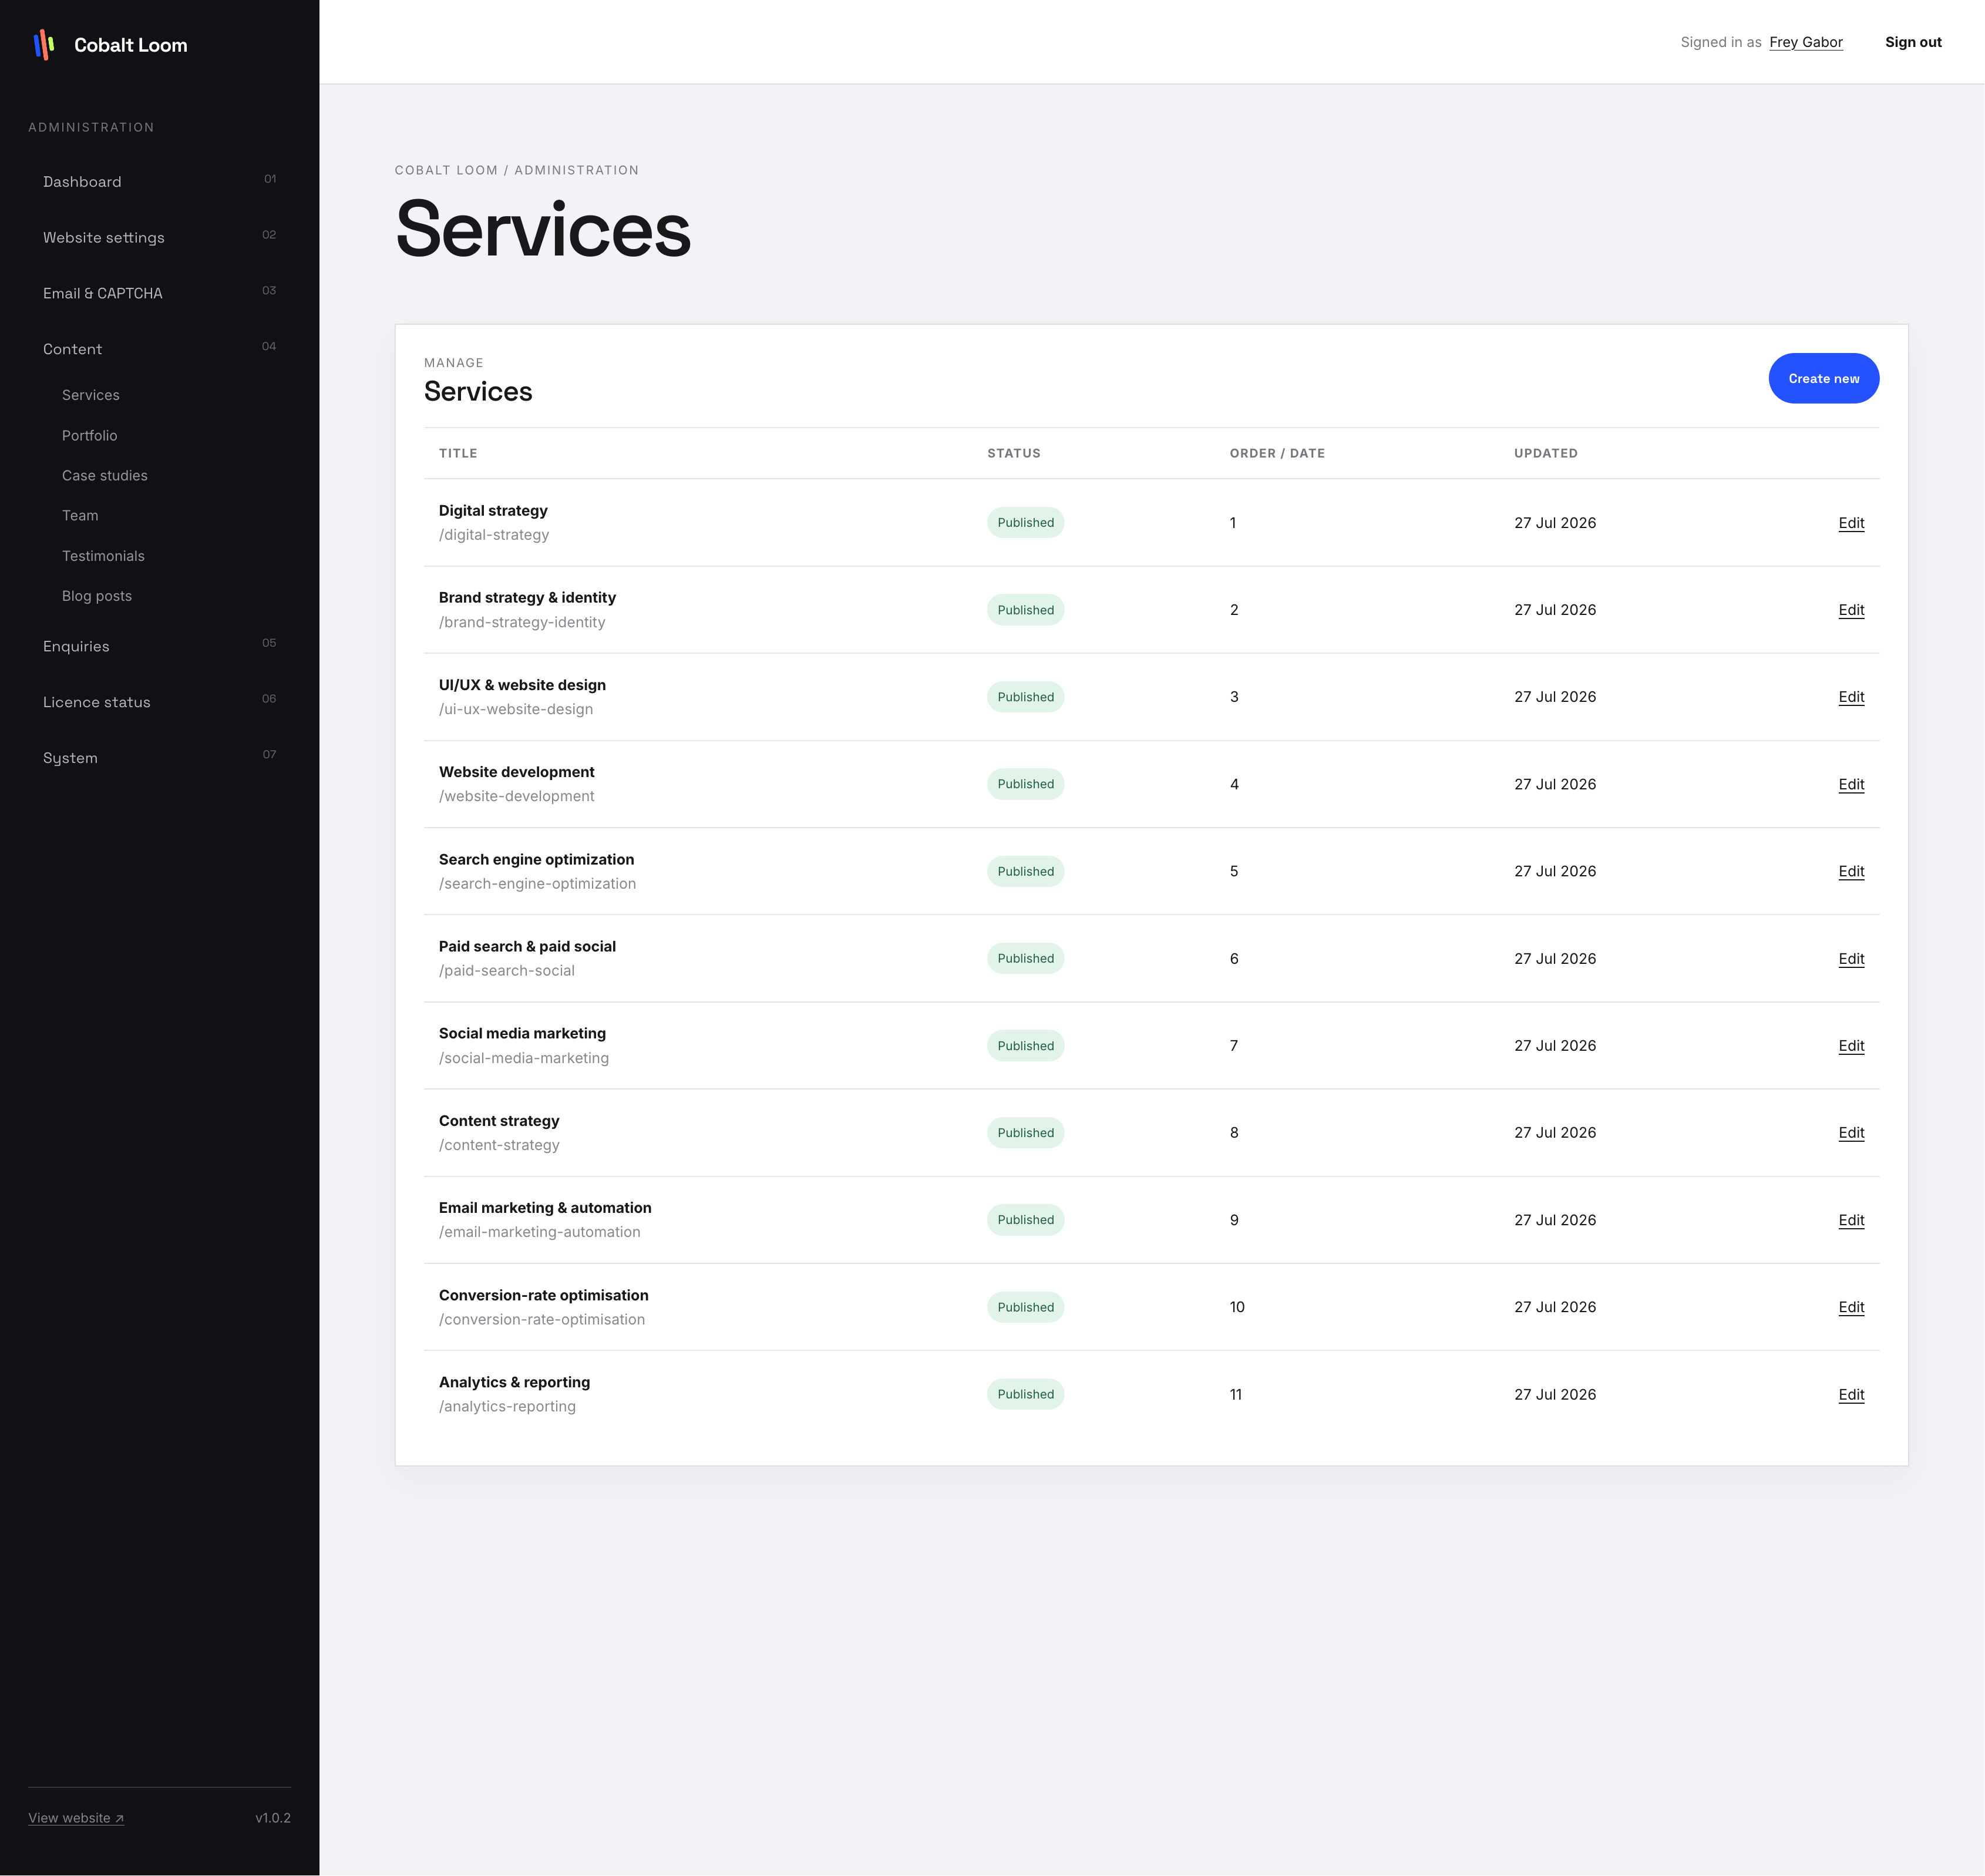Edit the Search engine optimization service

coord(1851,871)
